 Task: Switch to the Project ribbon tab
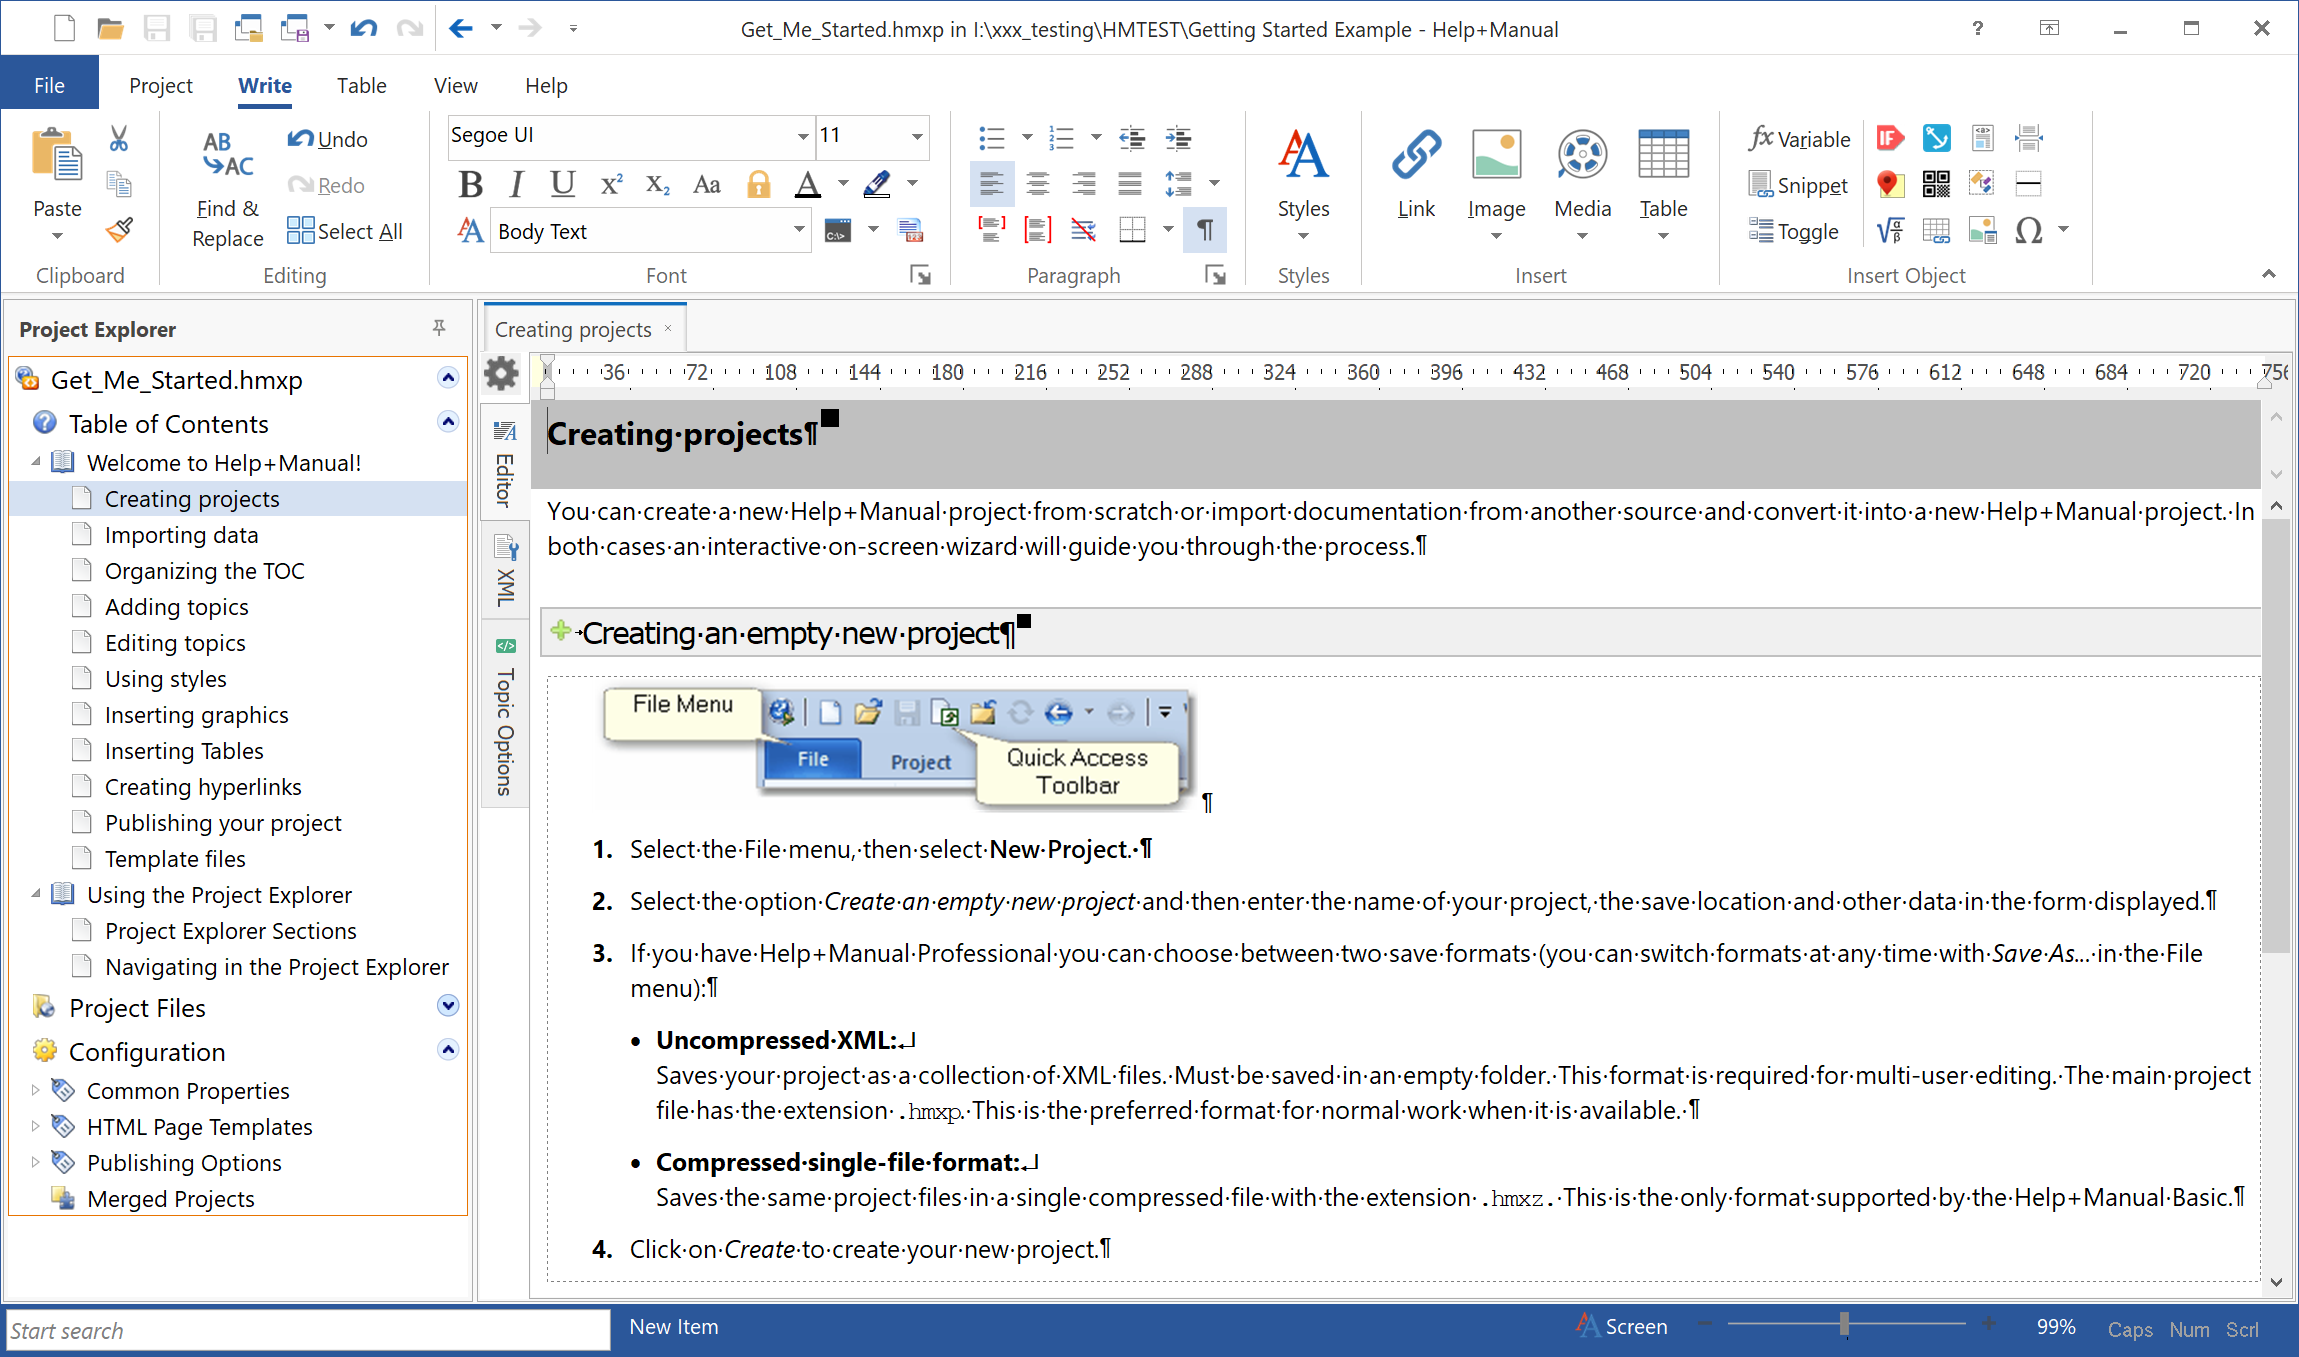[x=160, y=85]
